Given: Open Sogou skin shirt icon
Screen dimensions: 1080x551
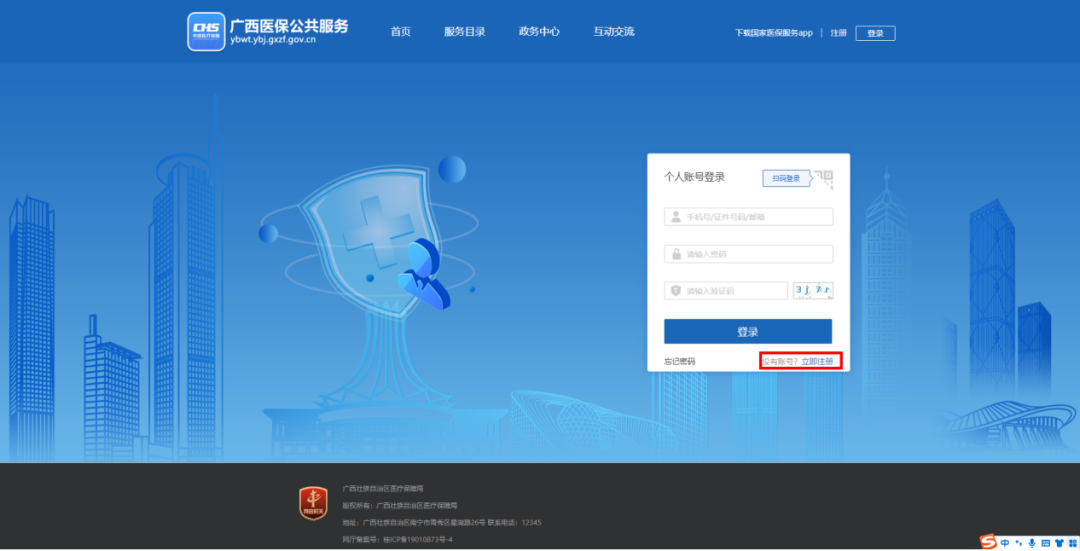Looking at the screenshot, I should coord(1058,542).
